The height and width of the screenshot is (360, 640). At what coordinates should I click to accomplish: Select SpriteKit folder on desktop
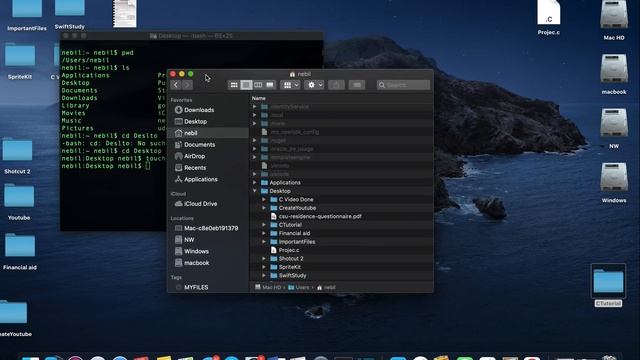(20, 60)
